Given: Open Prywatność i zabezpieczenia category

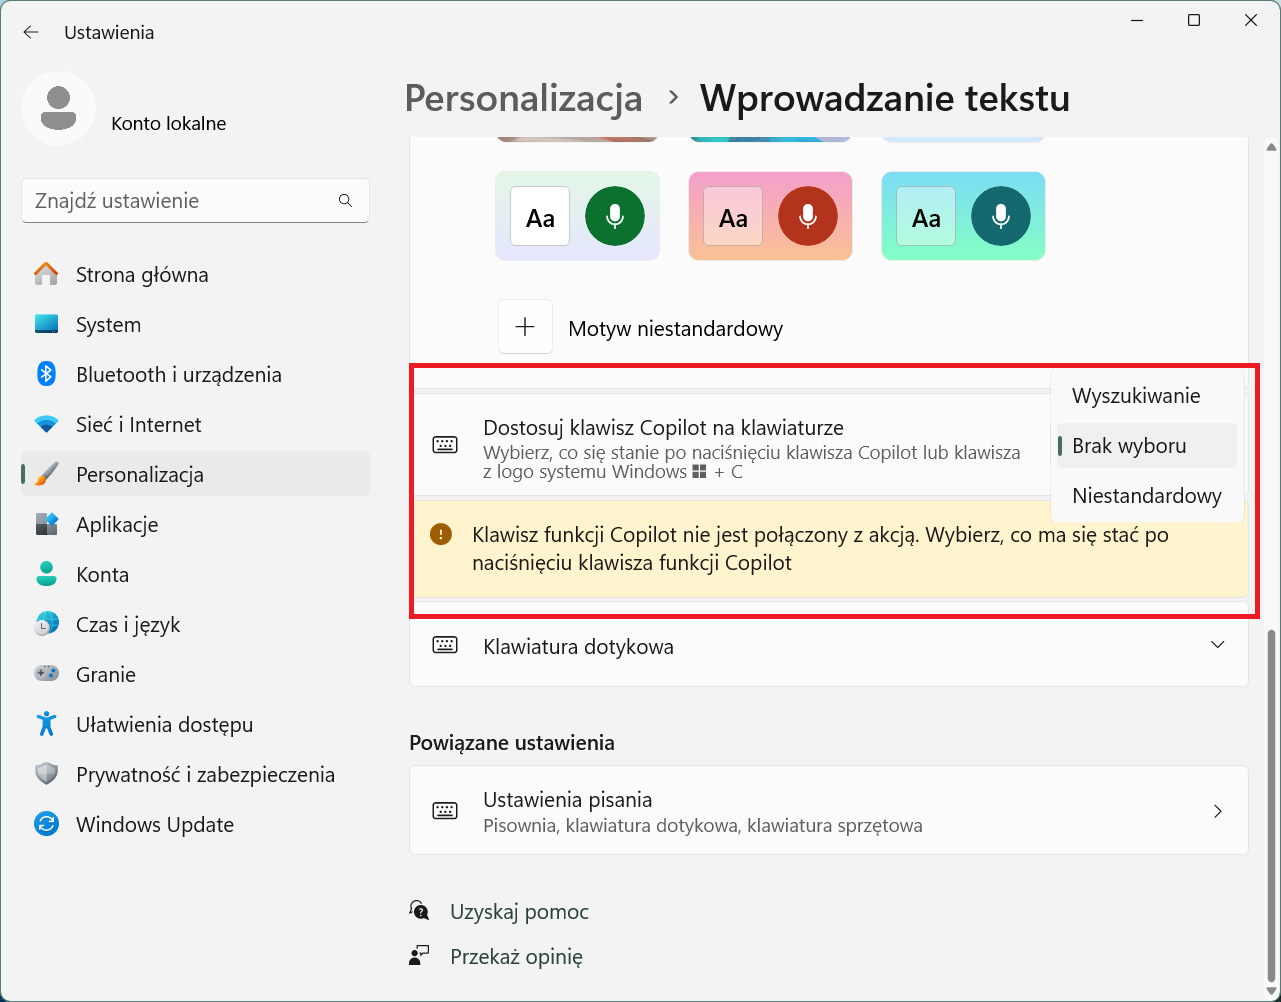Looking at the screenshot, I should pos(195,774).
